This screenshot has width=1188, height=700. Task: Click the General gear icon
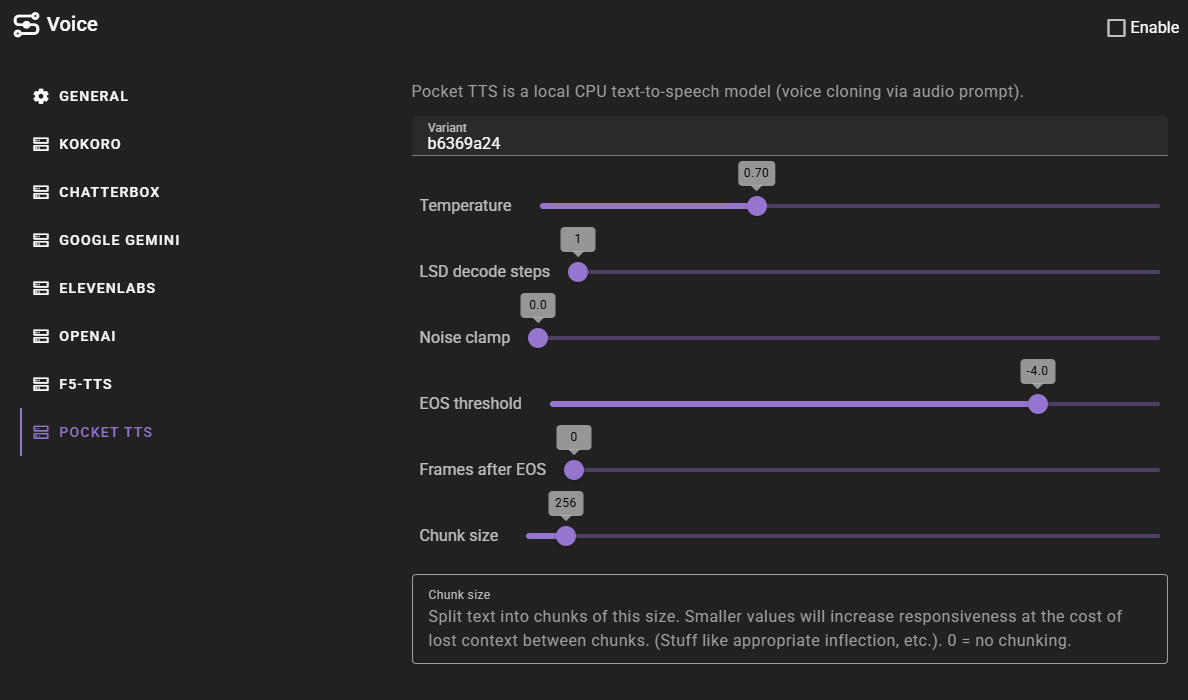point(41,96)
